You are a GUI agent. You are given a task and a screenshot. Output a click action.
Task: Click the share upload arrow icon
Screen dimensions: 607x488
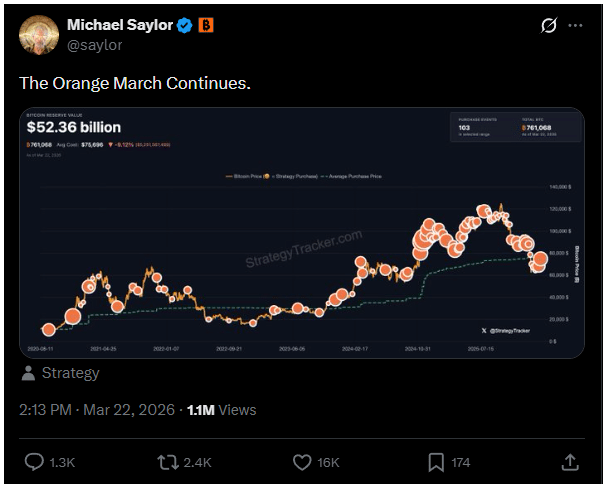pos(570,462)
